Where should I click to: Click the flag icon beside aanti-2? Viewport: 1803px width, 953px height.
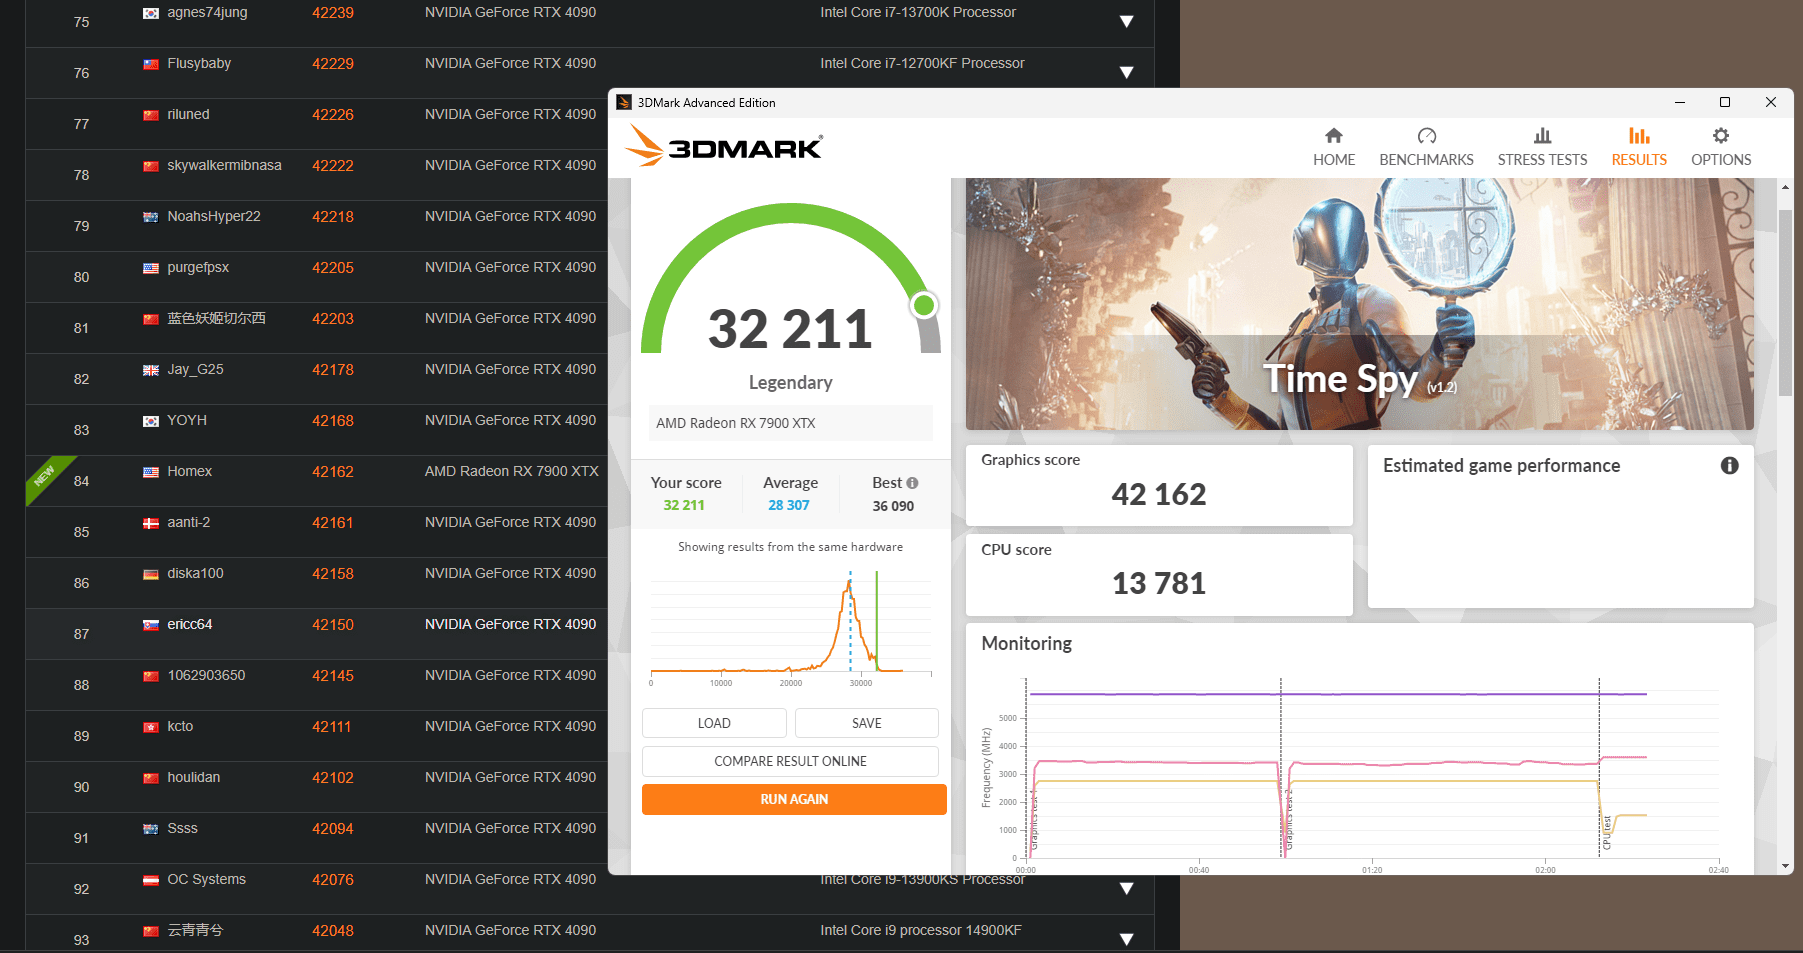[x=151, y=523]
